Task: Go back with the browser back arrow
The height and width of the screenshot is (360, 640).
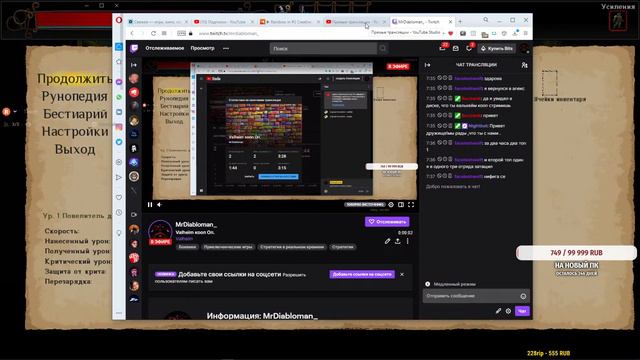Action: (132, 33)
